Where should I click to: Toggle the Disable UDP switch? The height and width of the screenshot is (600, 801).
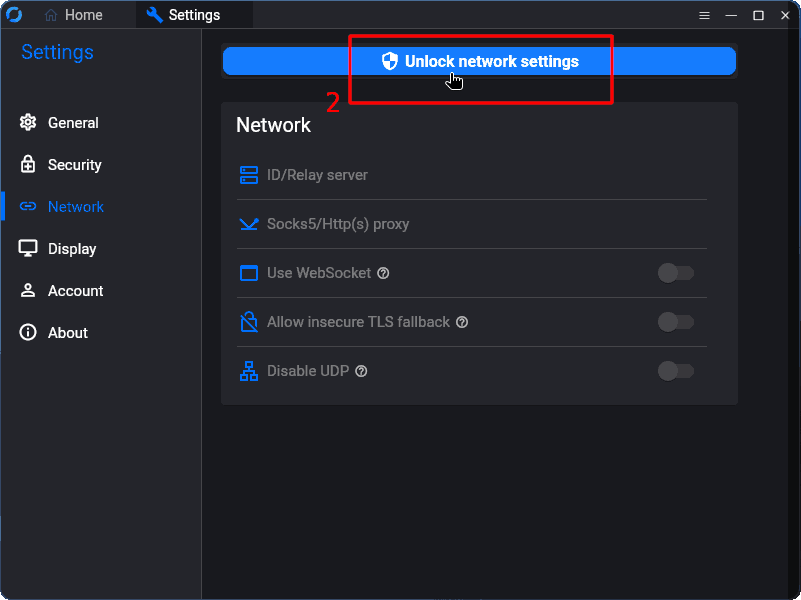(676, 371)
